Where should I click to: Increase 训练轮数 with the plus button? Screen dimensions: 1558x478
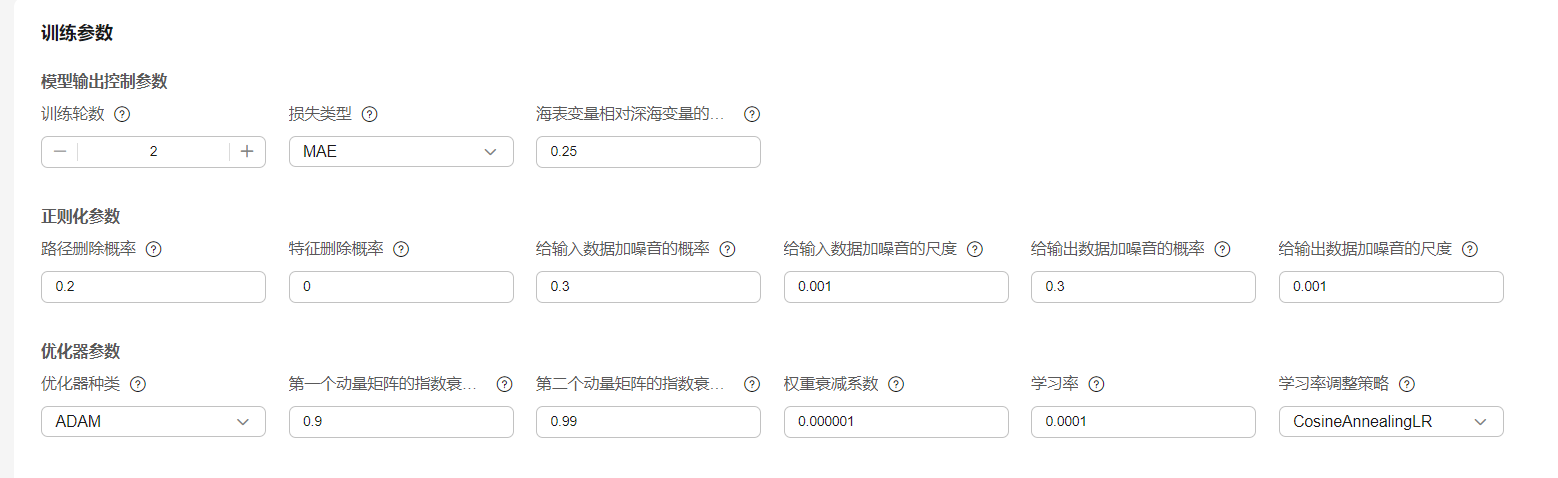coord(247,152)
